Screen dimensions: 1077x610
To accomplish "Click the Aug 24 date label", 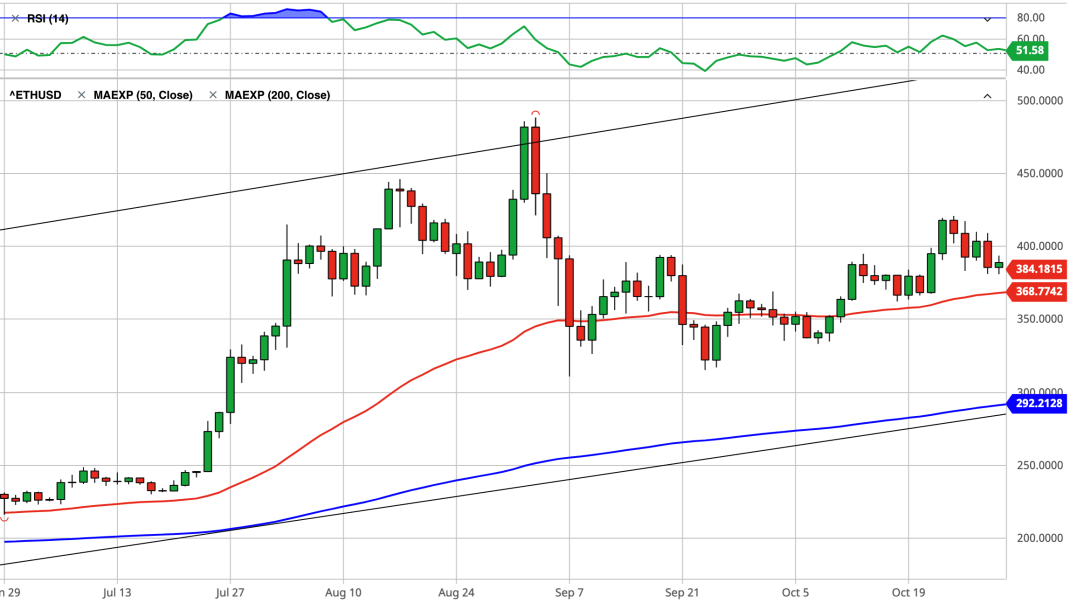I will (x=456, y=592).
